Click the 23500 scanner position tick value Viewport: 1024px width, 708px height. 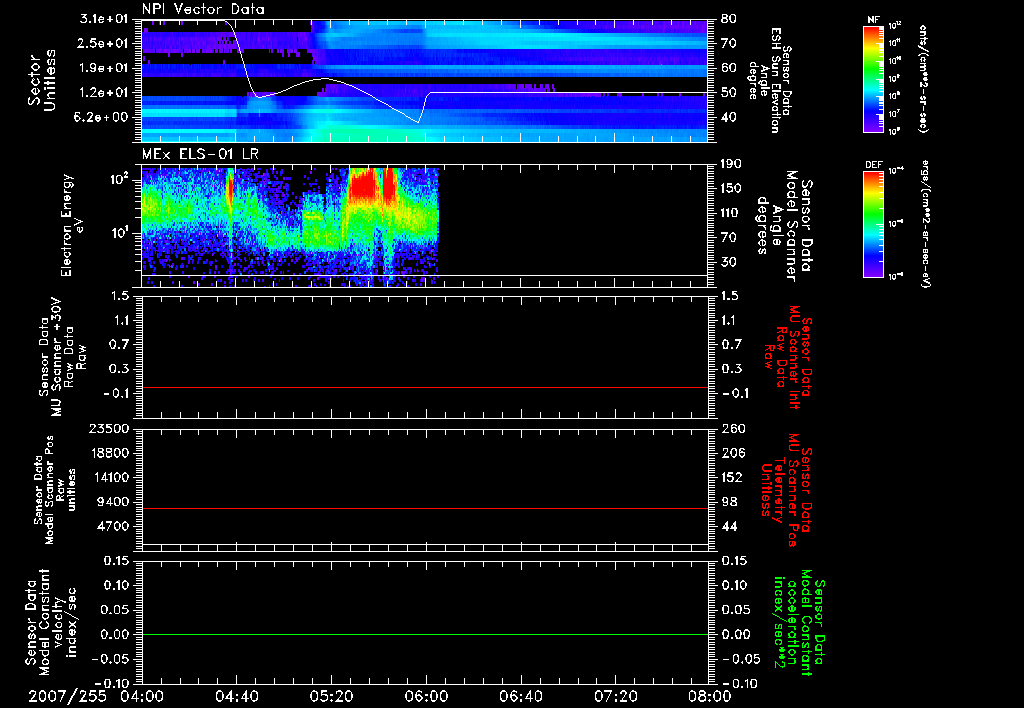pyautogui.click(x=110, y=429)
